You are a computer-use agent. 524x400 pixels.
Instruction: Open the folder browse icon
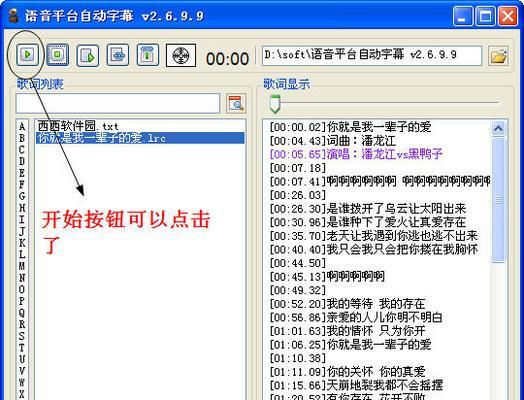click(498, 56)
